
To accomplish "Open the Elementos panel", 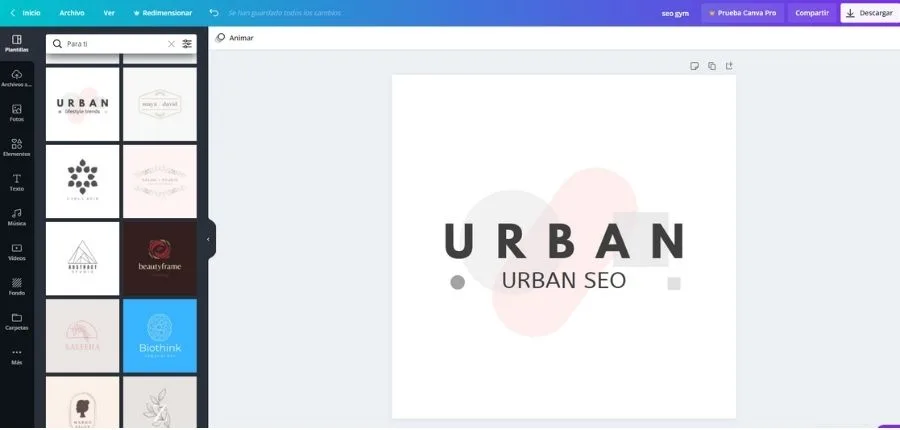I will click(16, 147).
